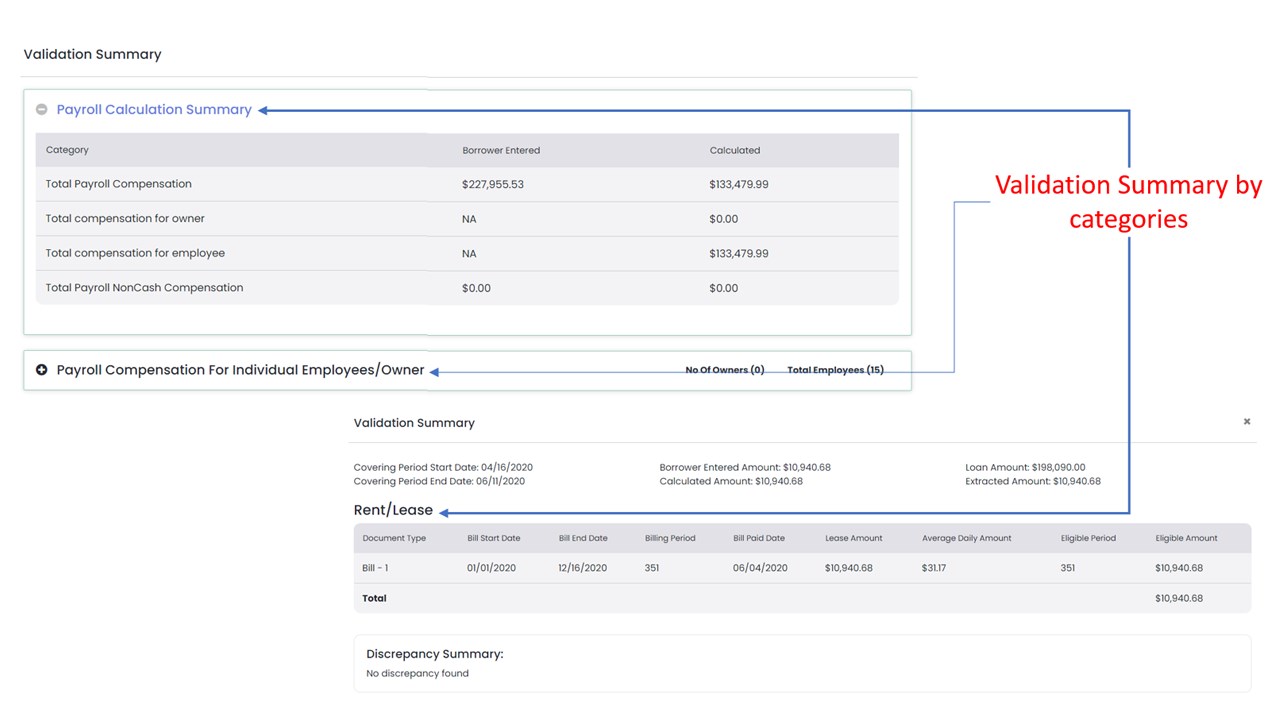Image resolution: width=1280 pixels, height=720 pixels.
Task: Select the Total Payroll Compensation row
Action: pyautogui.click(x=467, y=184)
